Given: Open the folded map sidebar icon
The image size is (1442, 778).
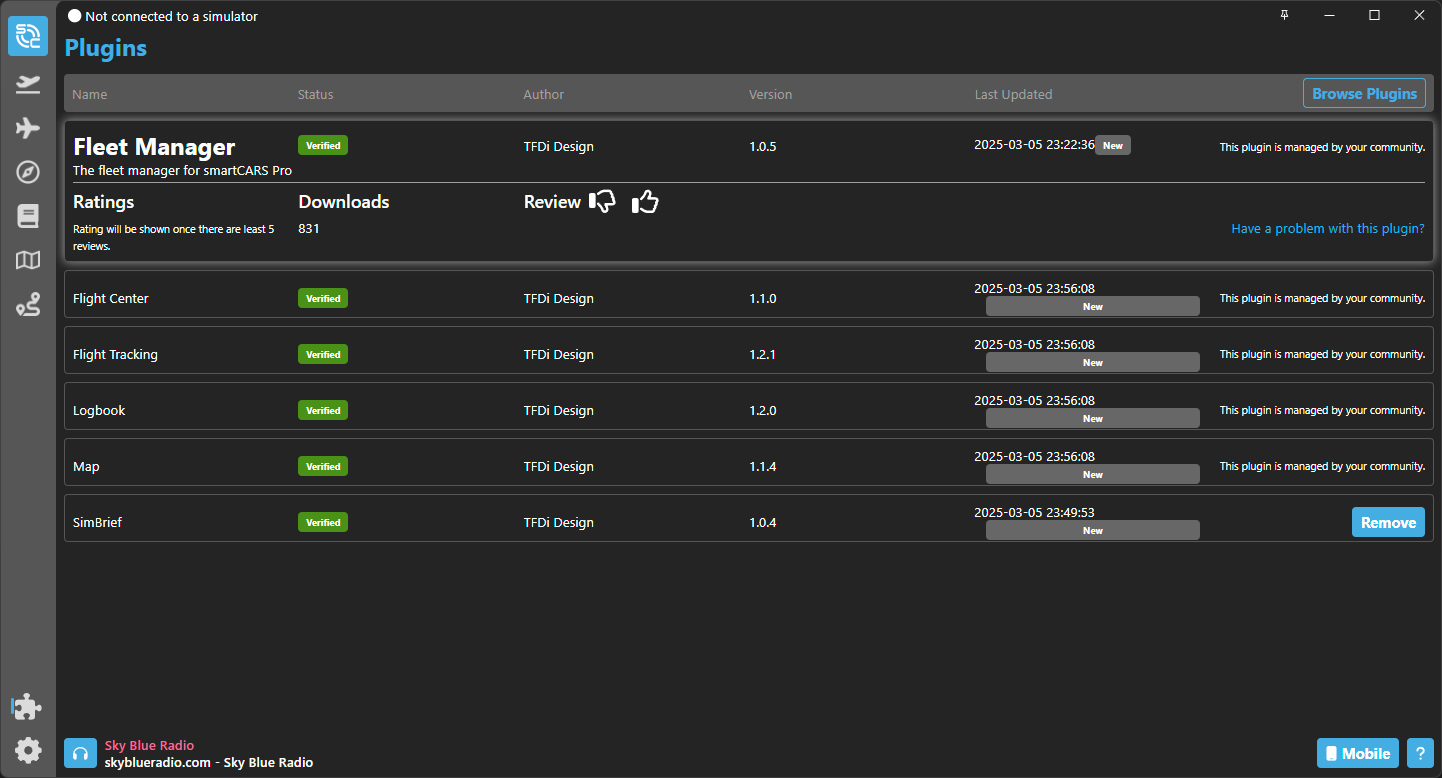Looking at the screenshot, I should pos(28,260).
